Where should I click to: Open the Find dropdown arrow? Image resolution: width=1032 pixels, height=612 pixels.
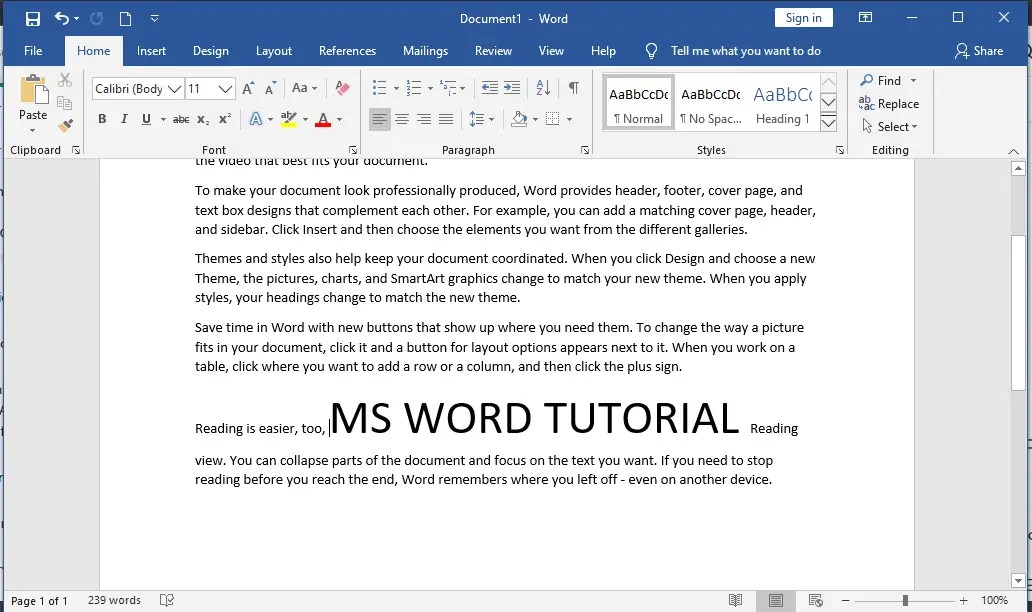click(x=914, y=80)
